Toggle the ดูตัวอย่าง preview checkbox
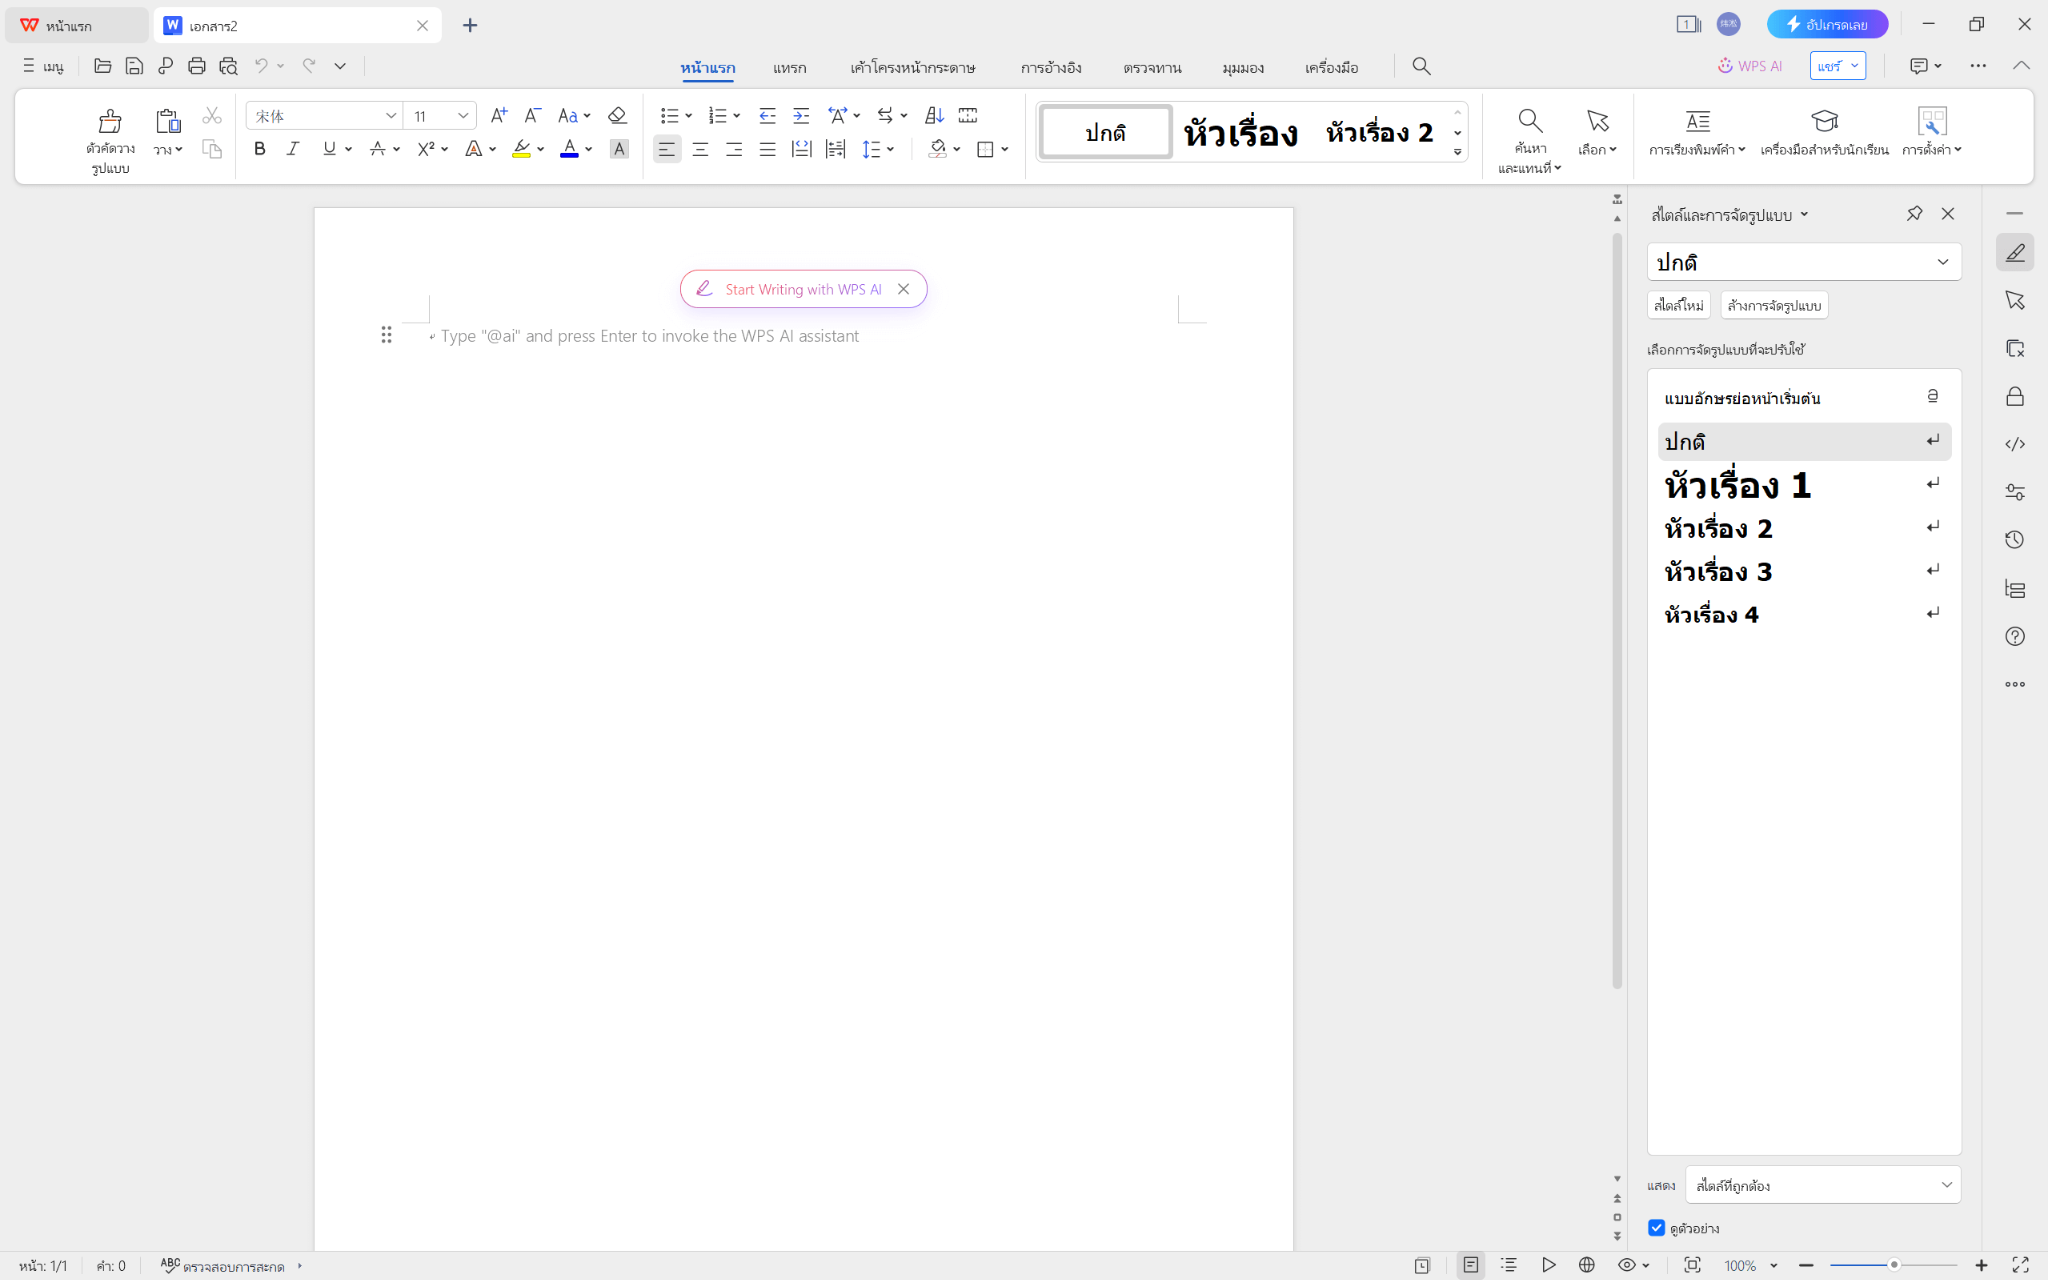 click(1657, 1228)
